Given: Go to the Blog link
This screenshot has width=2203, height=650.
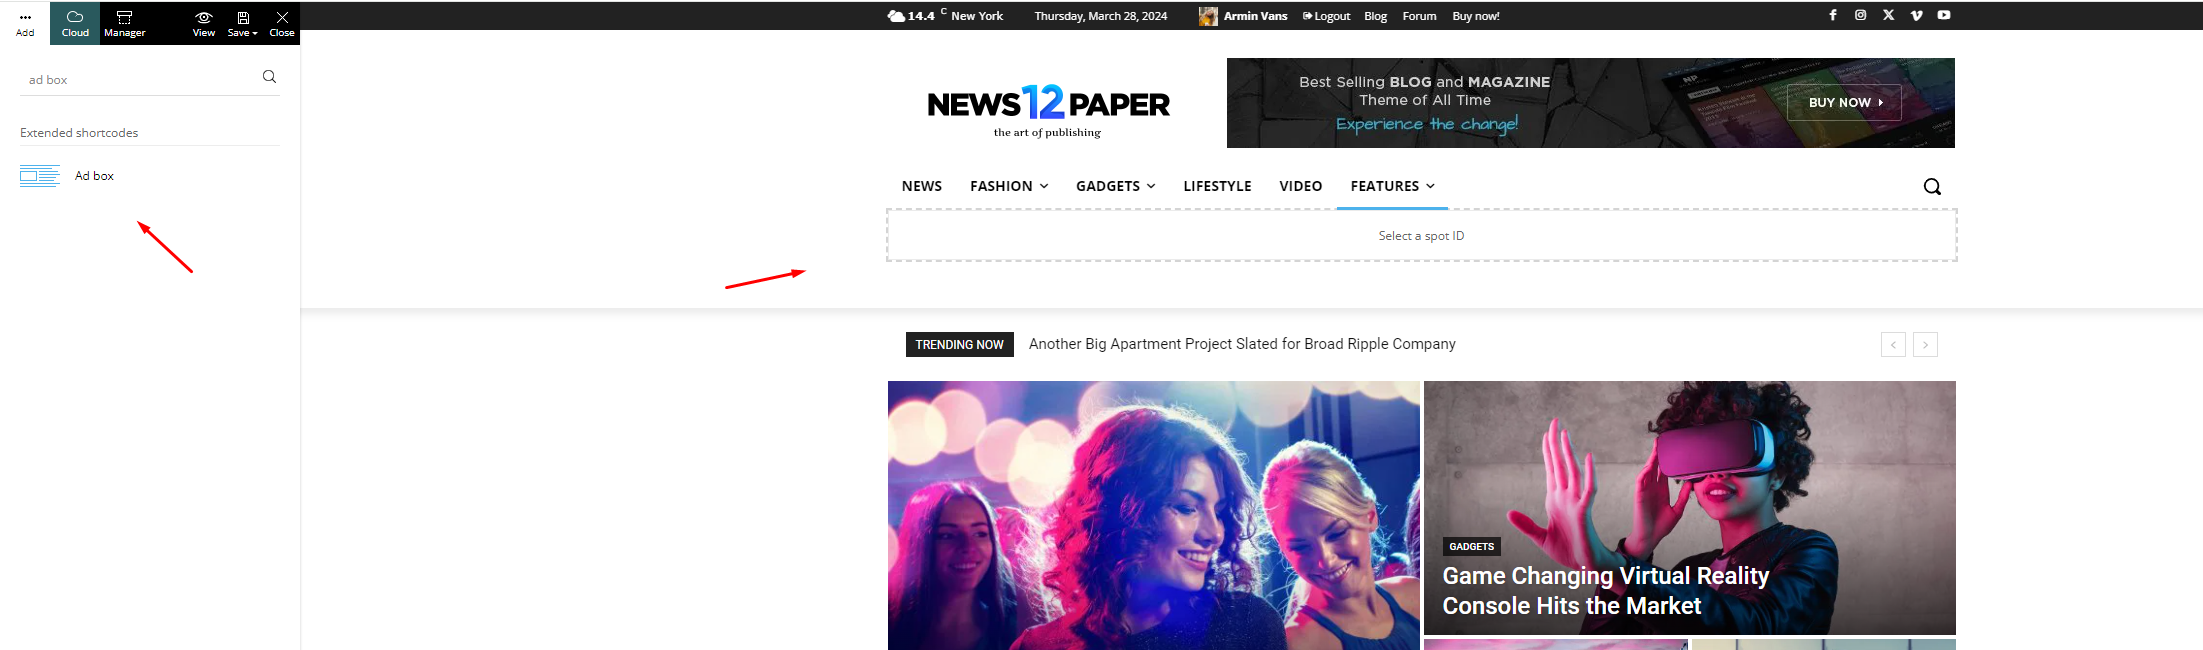Looking at the screenshot, I should (1375, 16).
